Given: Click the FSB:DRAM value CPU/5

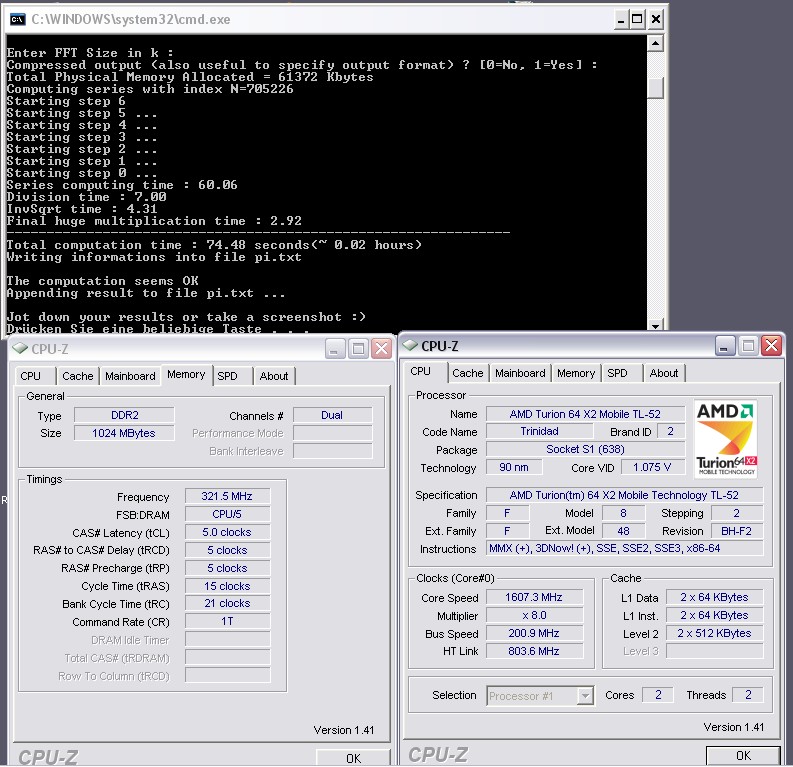Looking at the screenshot, I should [x=228, y=514].
